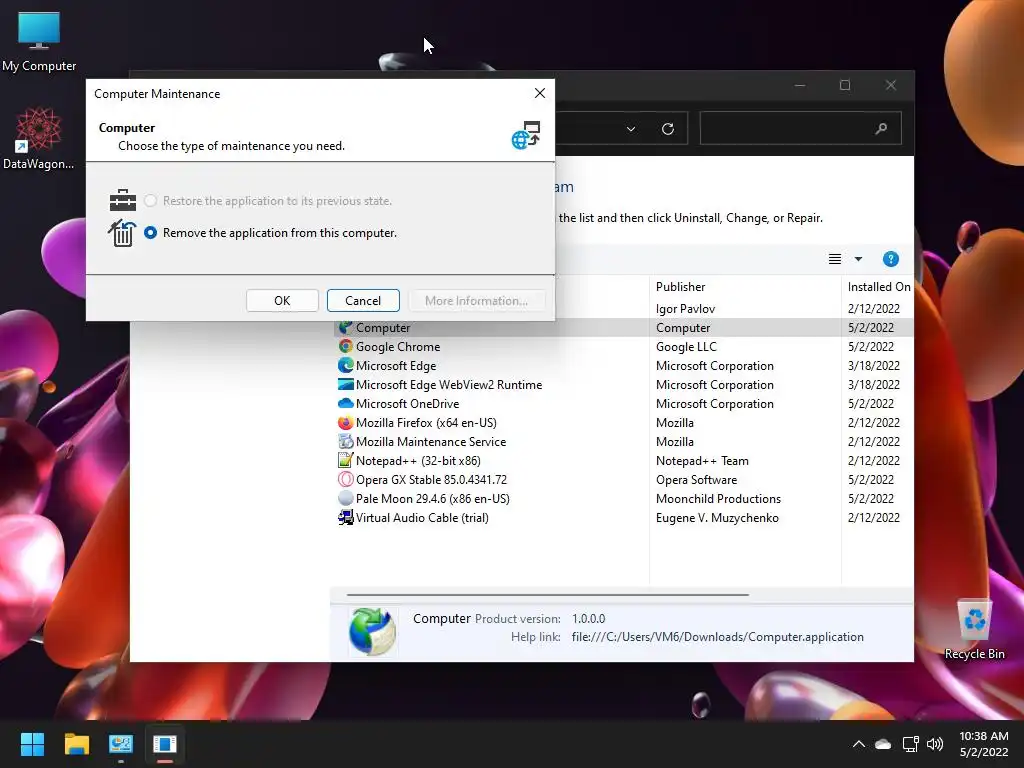Click the search box in Programs window
The height and width of the screenshot is (768, 1024).
(800, 129)
